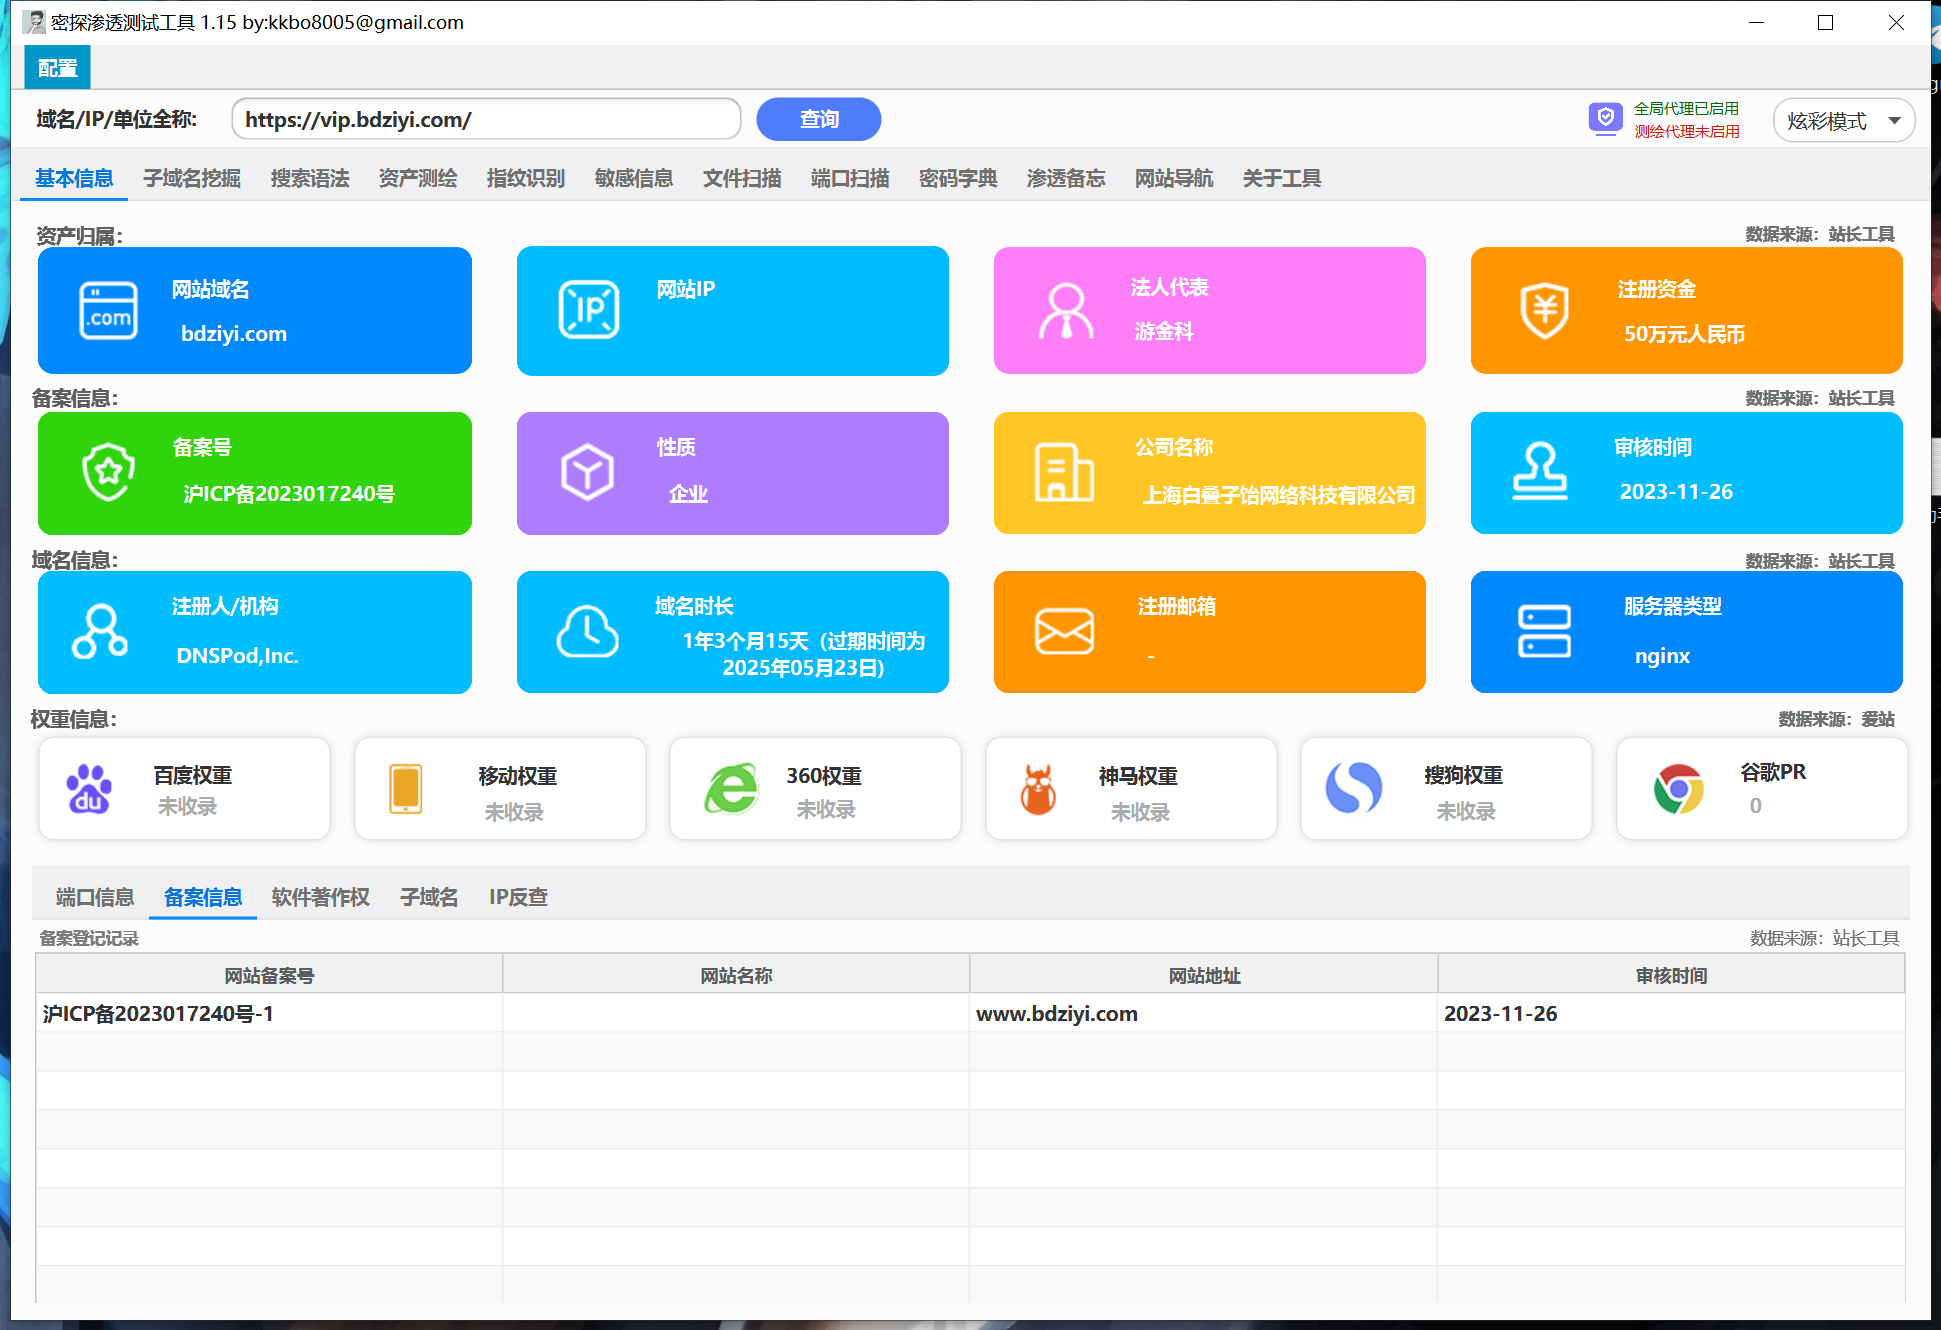The height and width of the screenshot is (1330, 1941).
Task: Click the 注册邮箱 envelope icon
Action: pos(1065,632)
